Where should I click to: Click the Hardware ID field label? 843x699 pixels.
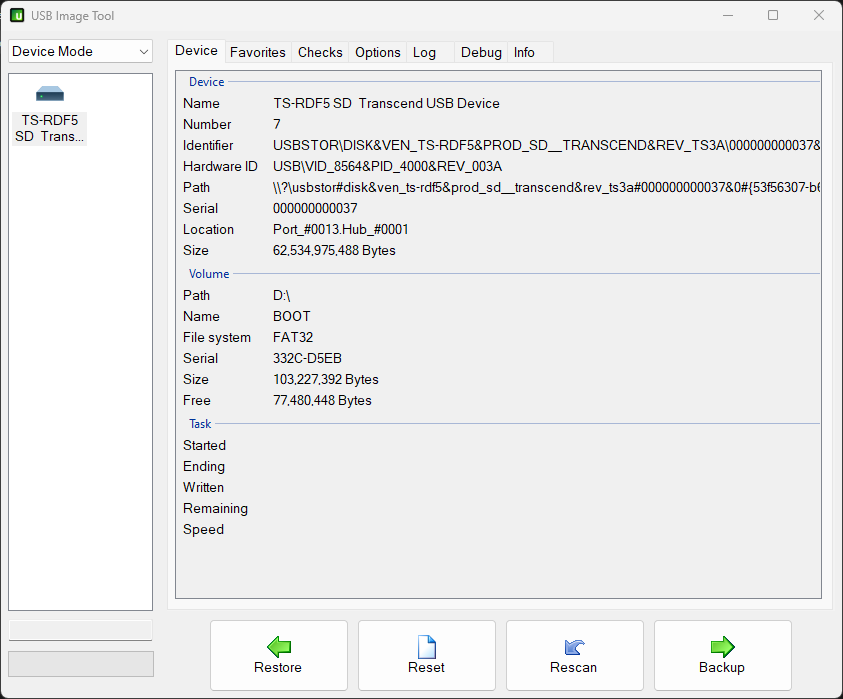(x=220, y=166)
